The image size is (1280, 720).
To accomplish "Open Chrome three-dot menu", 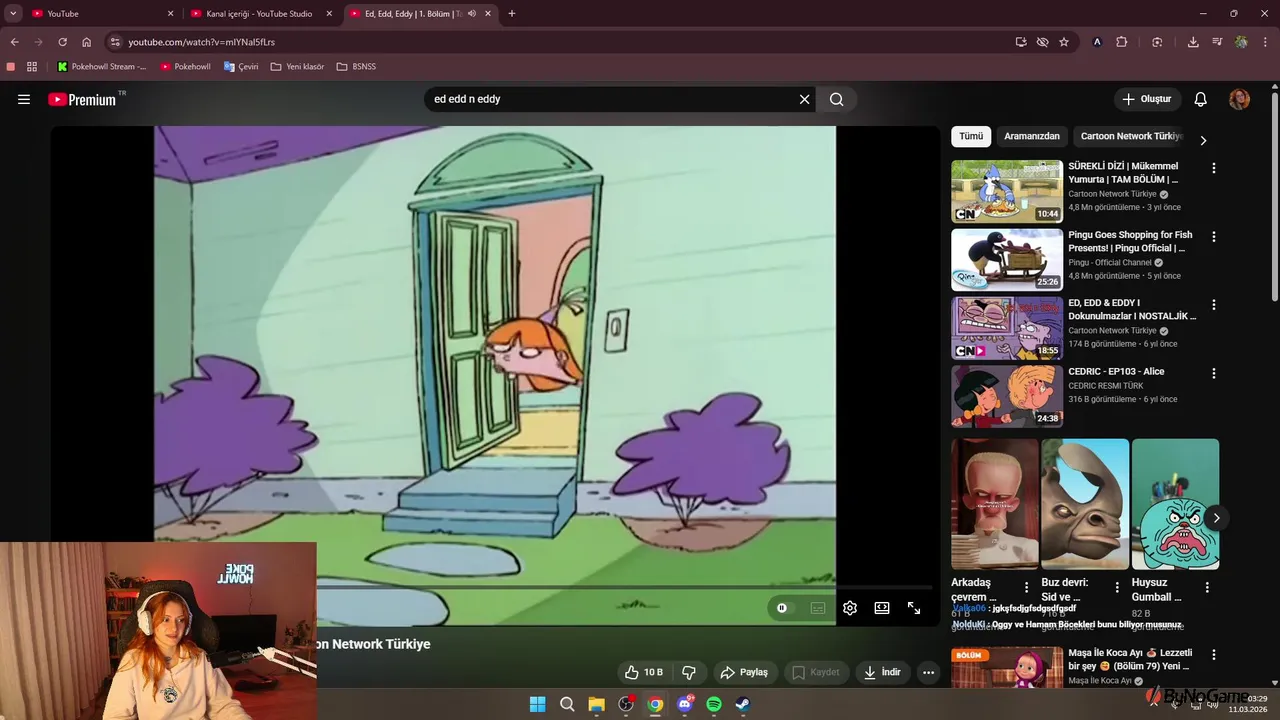I will [1265, 42].
